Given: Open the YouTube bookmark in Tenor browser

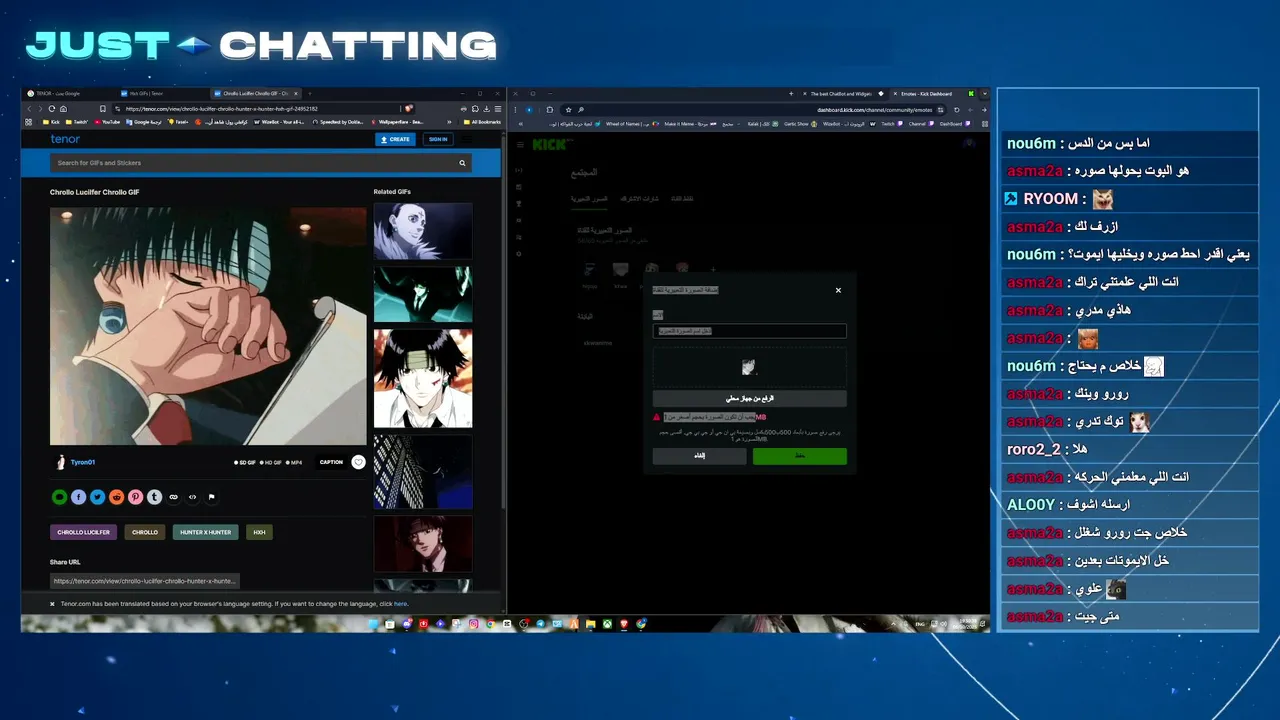Looking at the screenshot, I should click(x=107, y=122).
